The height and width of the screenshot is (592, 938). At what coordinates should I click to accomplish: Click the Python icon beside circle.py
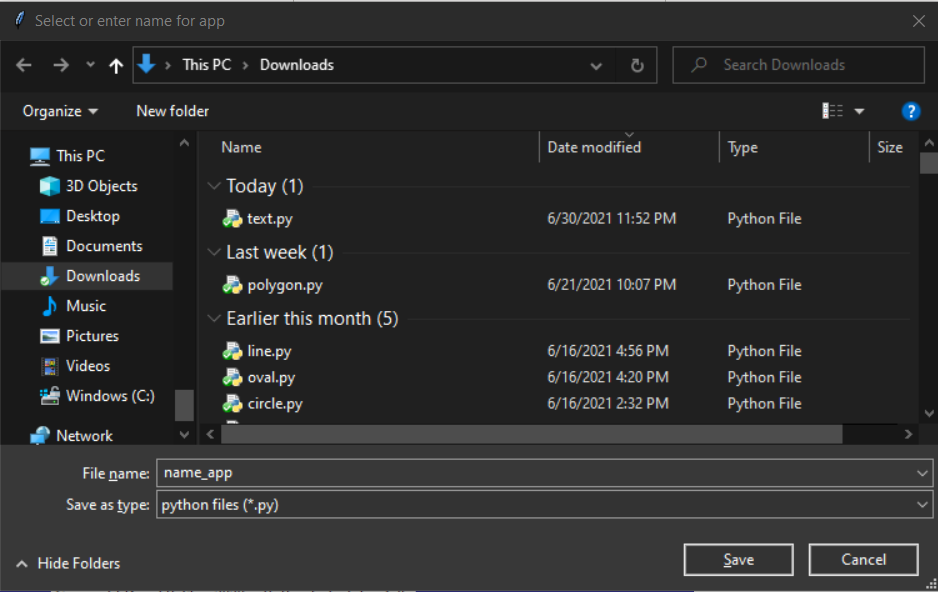click(232, 404)
